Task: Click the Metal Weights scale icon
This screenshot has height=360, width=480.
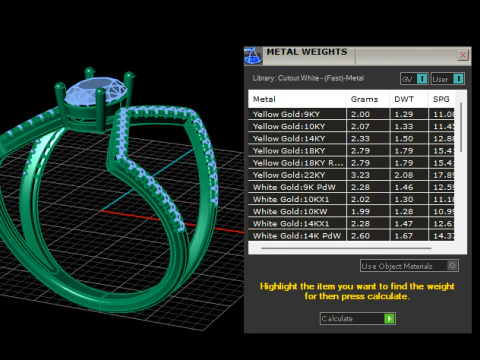Action: click(253, 56)
